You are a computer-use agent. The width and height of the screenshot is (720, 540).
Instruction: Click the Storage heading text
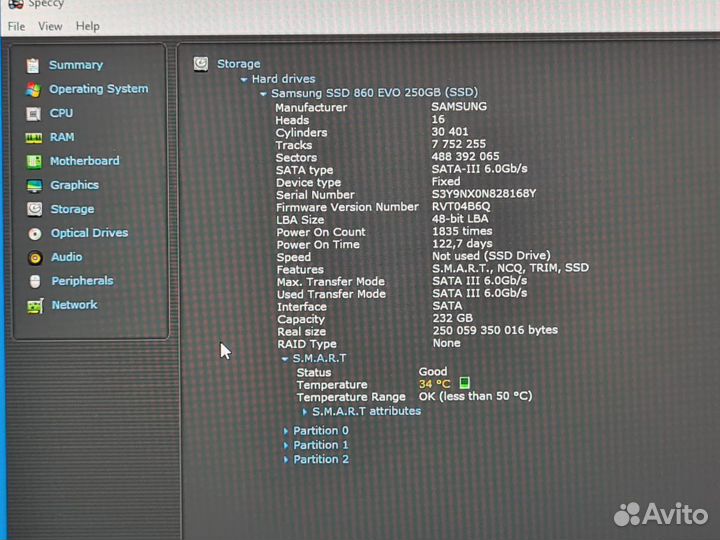[238, 64]
